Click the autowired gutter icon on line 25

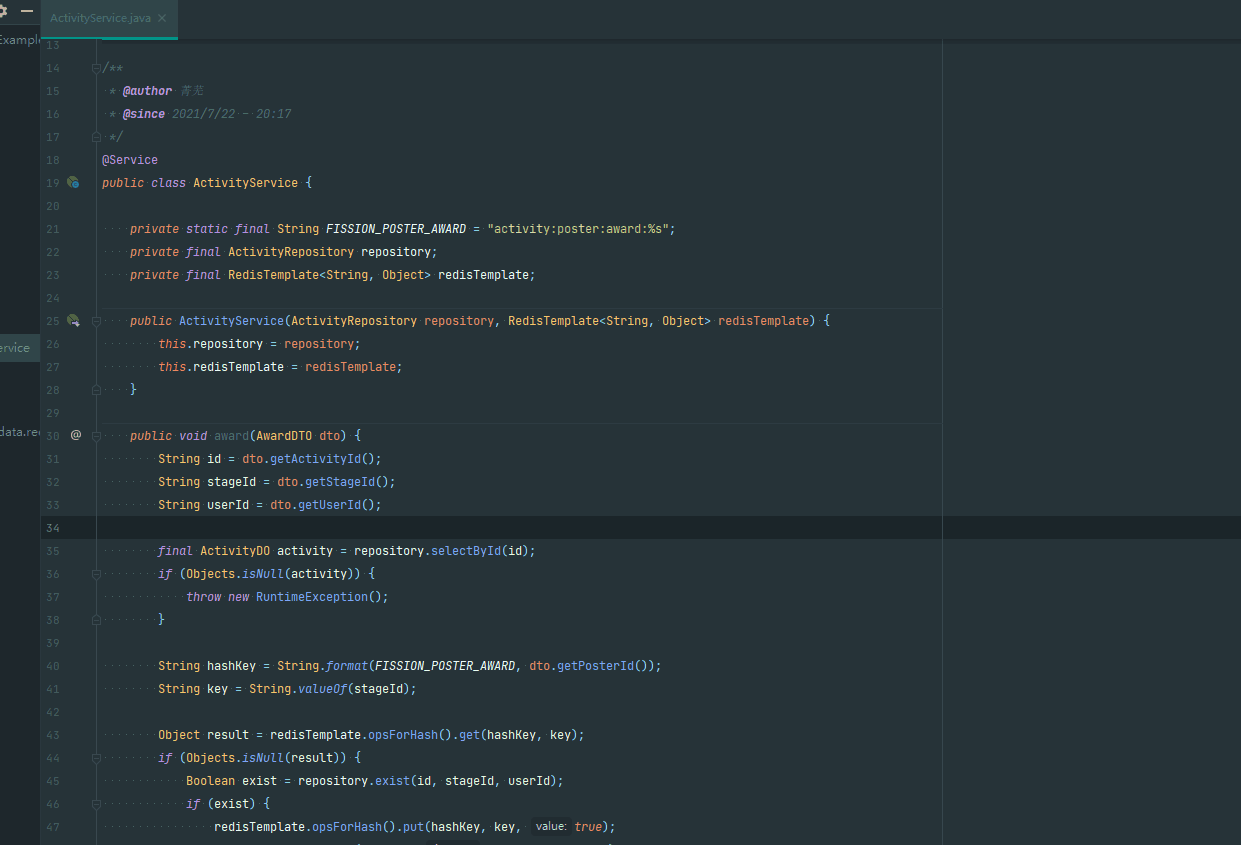pyautogui.click(x=73, y=321)
